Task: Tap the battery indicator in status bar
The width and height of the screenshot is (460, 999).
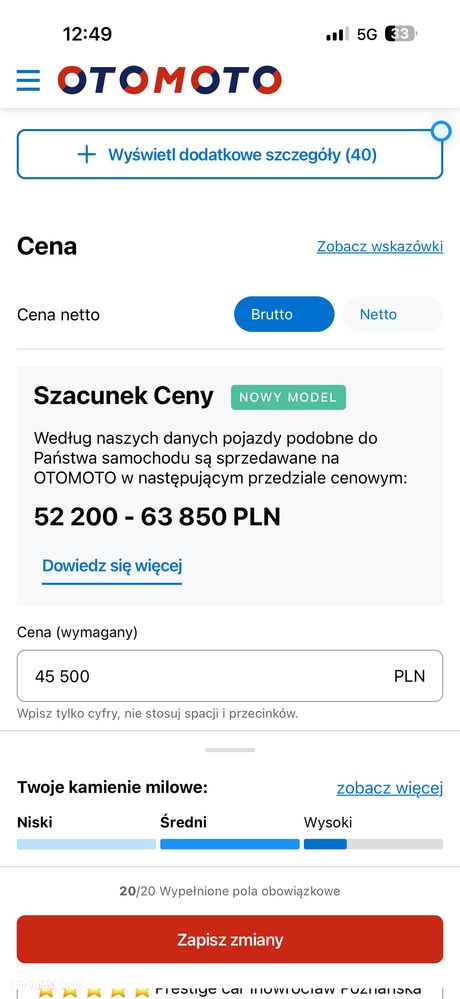Action: [x=401, y=34]
